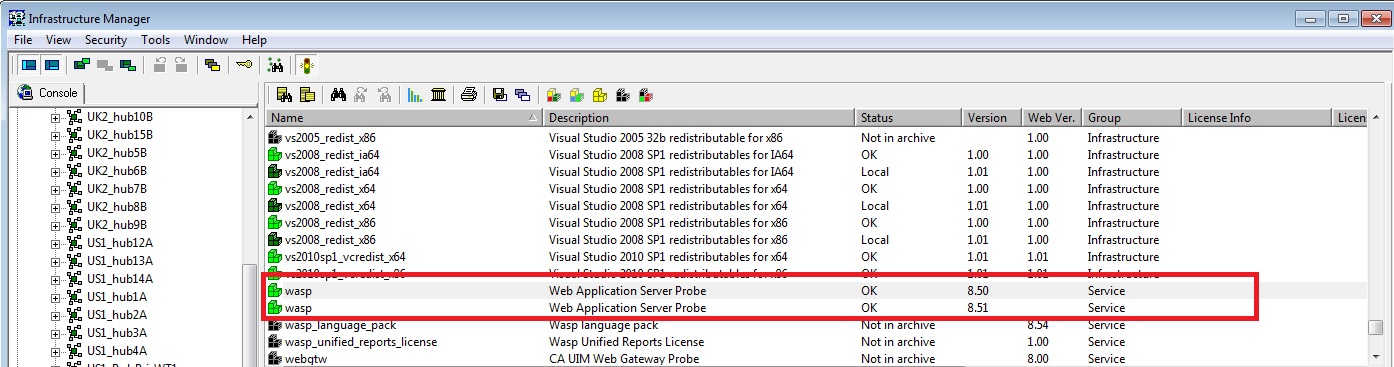
Task: Toggle the first blue window-pane view button
Action: (29, 65)
